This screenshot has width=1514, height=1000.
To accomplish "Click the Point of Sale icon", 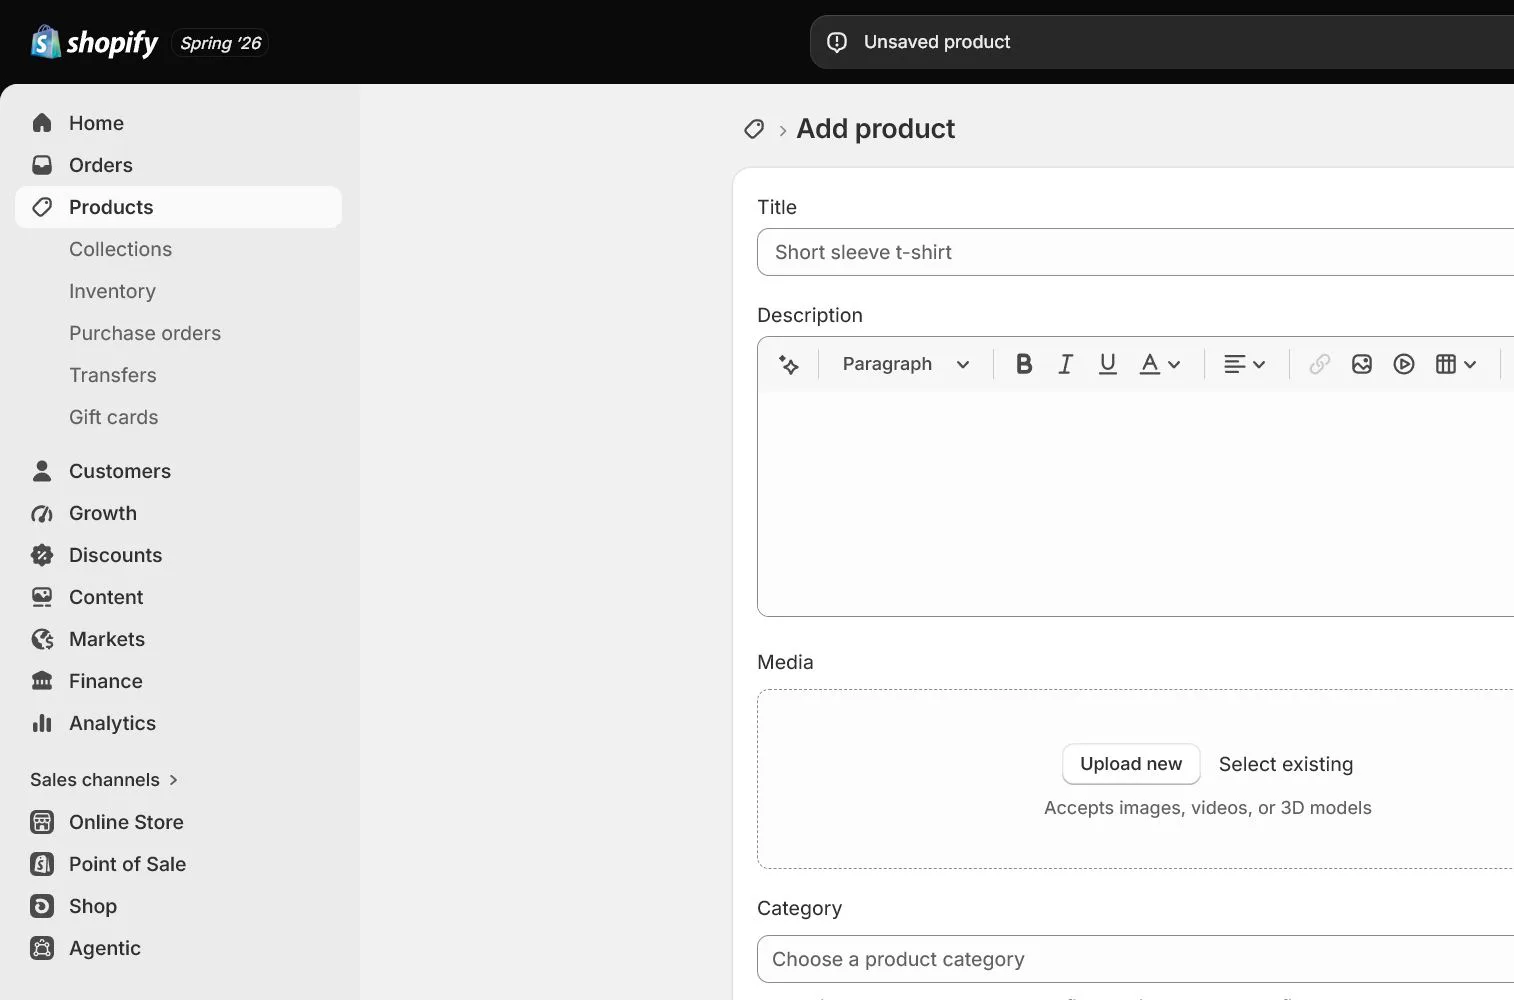I will coord(42,864).
